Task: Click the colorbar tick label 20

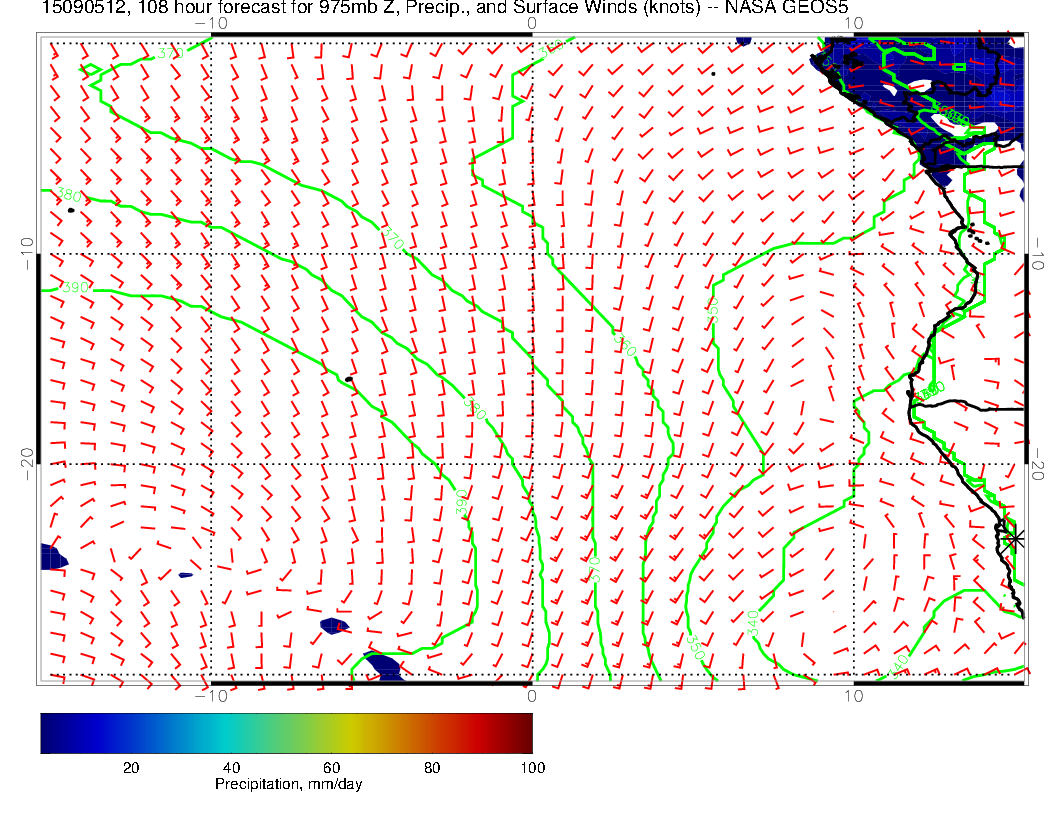Action: [x=130, y=767]
